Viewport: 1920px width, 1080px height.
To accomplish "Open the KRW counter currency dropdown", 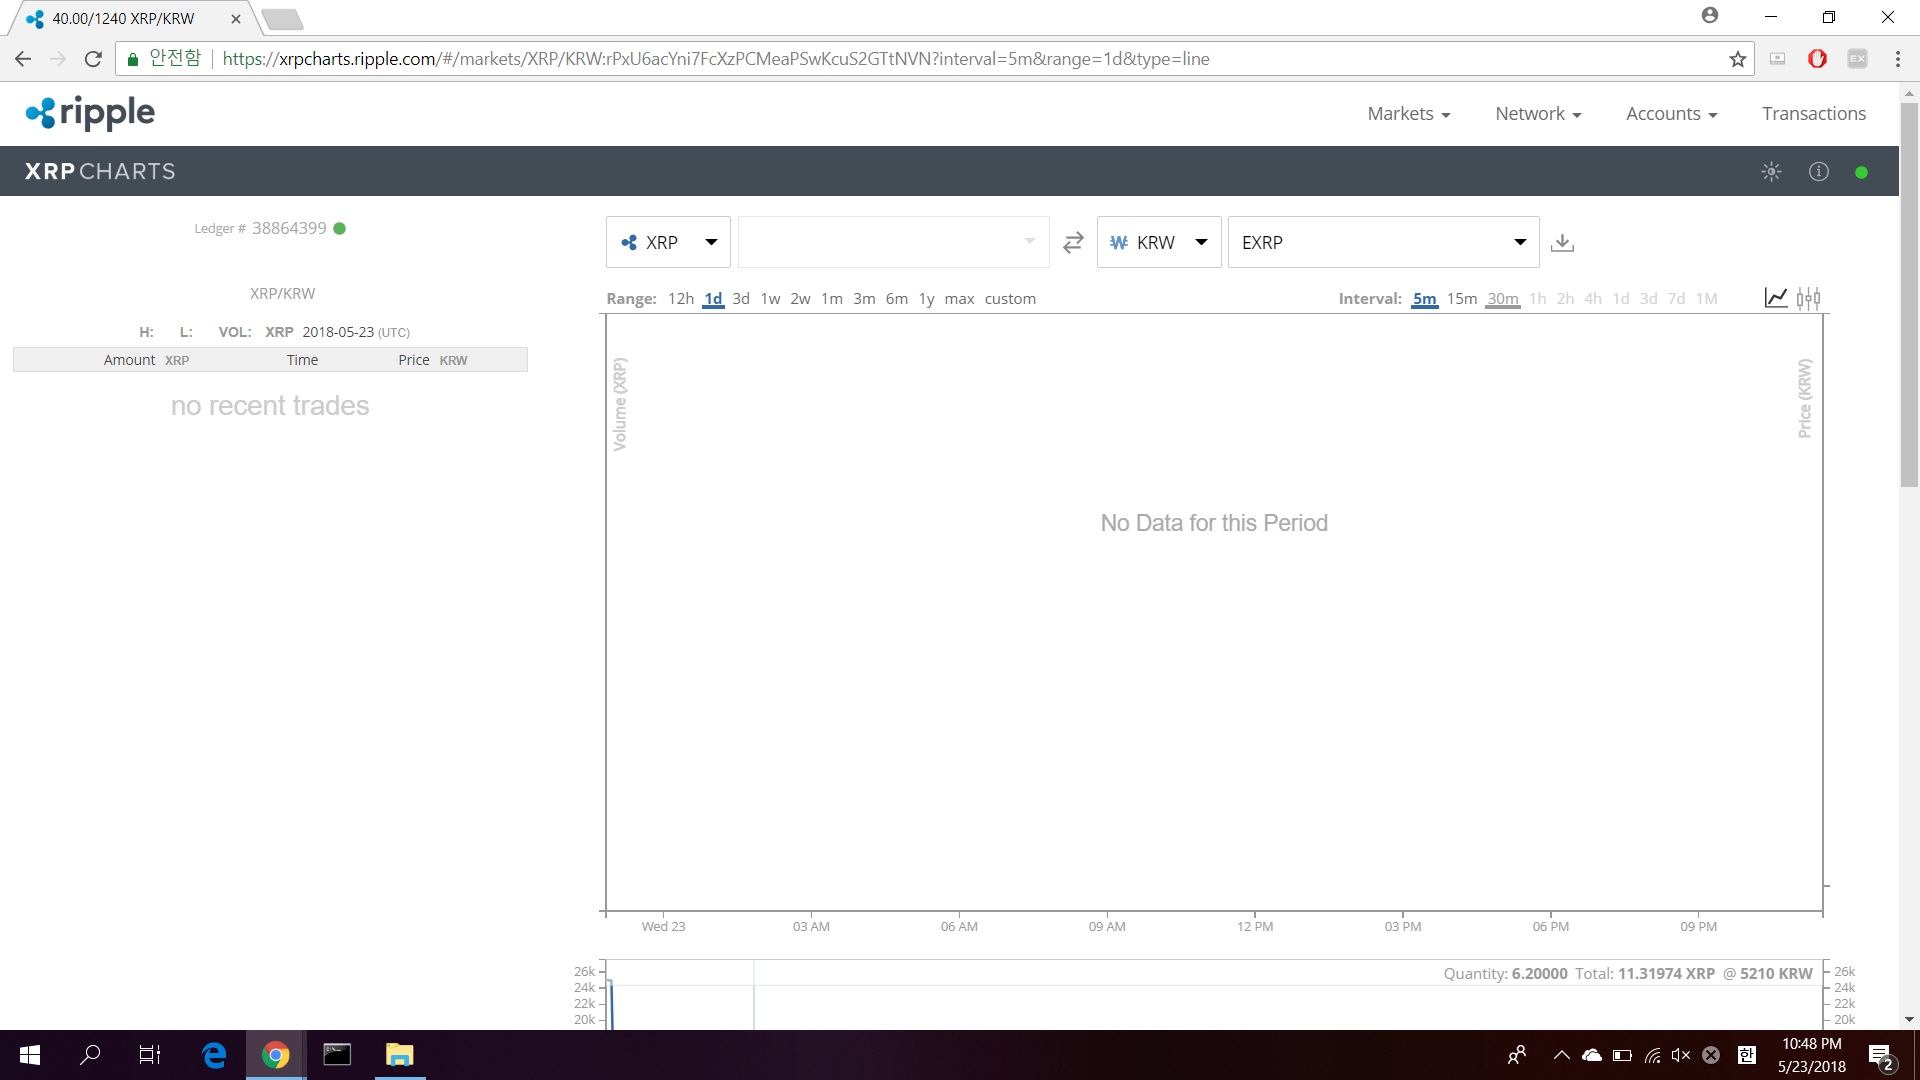I will click(1158, 243).
